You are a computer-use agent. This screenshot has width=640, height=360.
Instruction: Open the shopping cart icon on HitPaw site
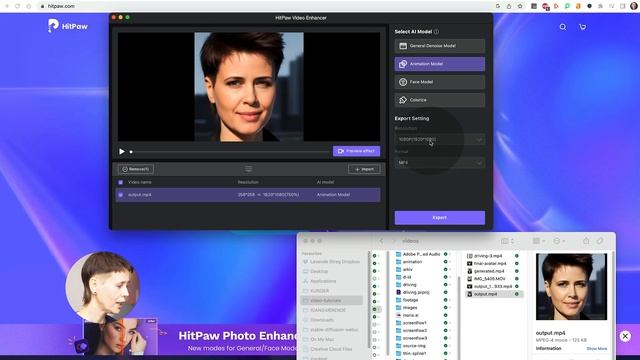pyautogui.click(x=582, y=27)
